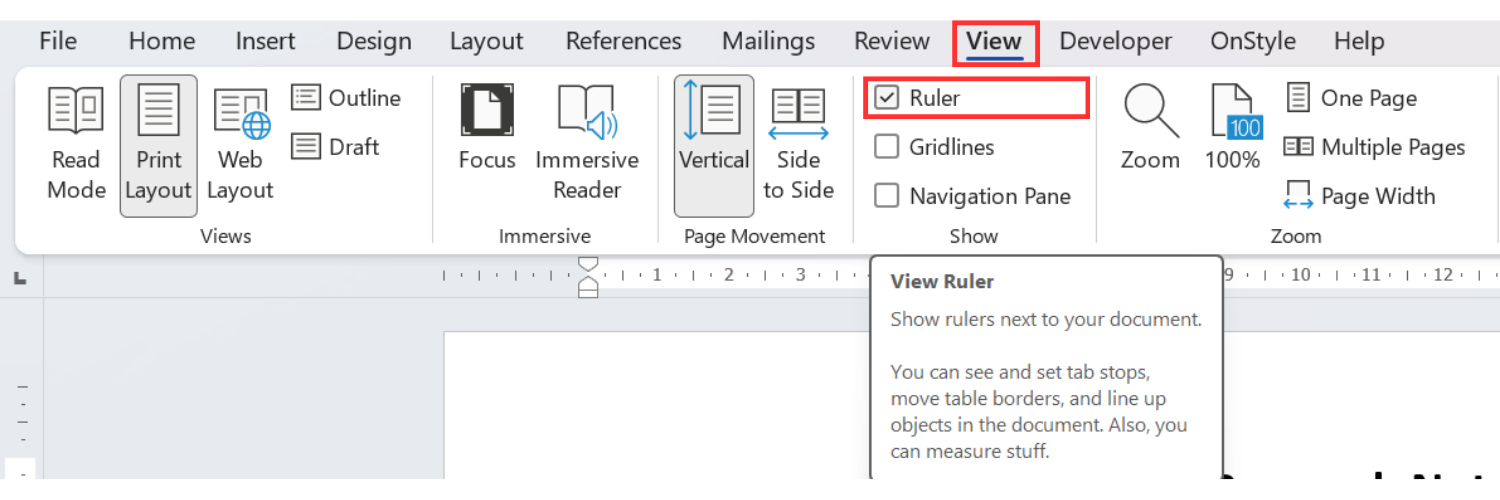Select the Print Layout view
This screenshot has height=500, width=1500.
(158, 145)
